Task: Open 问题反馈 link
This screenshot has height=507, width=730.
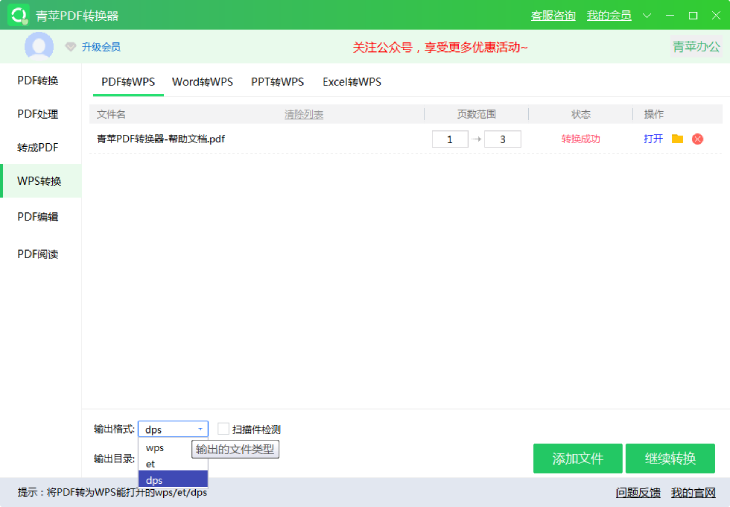Action: tap(638, 493)
